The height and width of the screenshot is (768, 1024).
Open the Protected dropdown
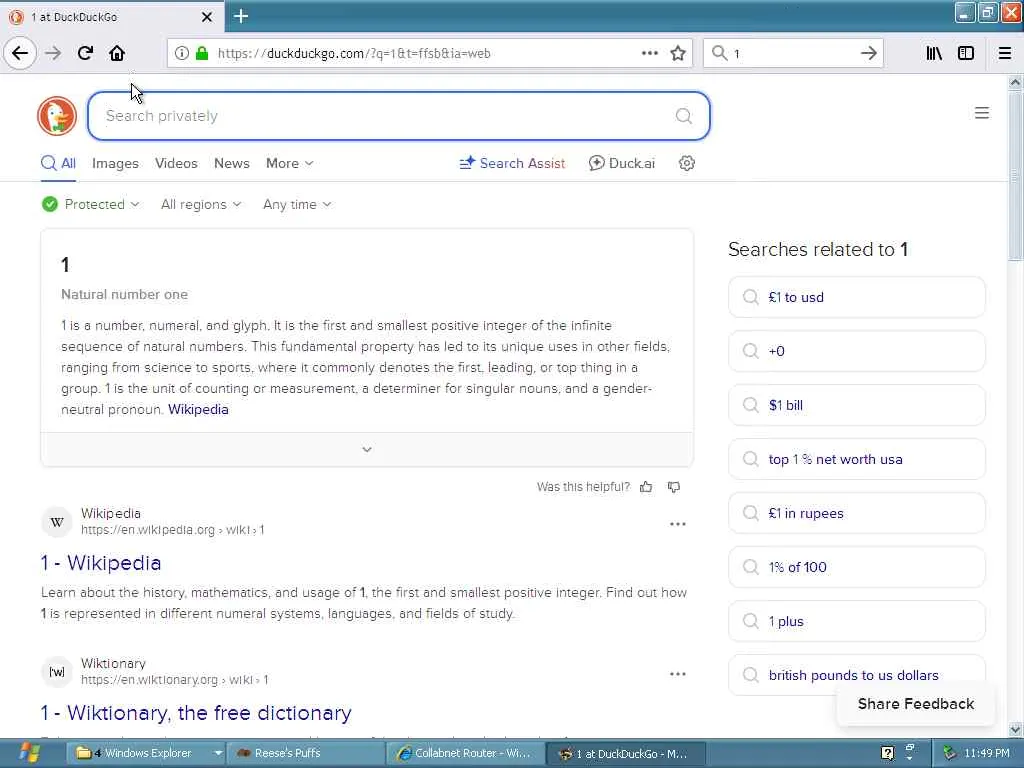[x=91, y=204]
